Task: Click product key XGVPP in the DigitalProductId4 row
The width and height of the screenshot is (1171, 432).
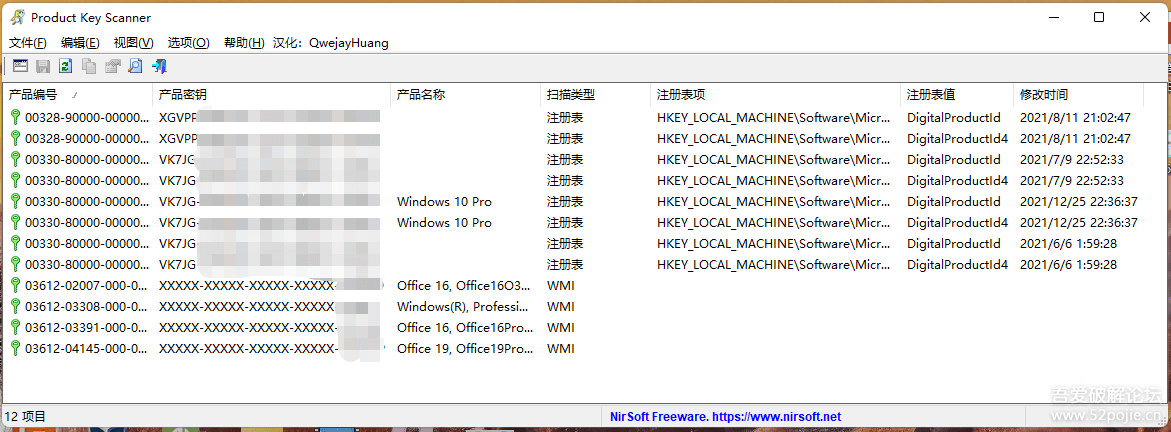Action: point(178,138)
